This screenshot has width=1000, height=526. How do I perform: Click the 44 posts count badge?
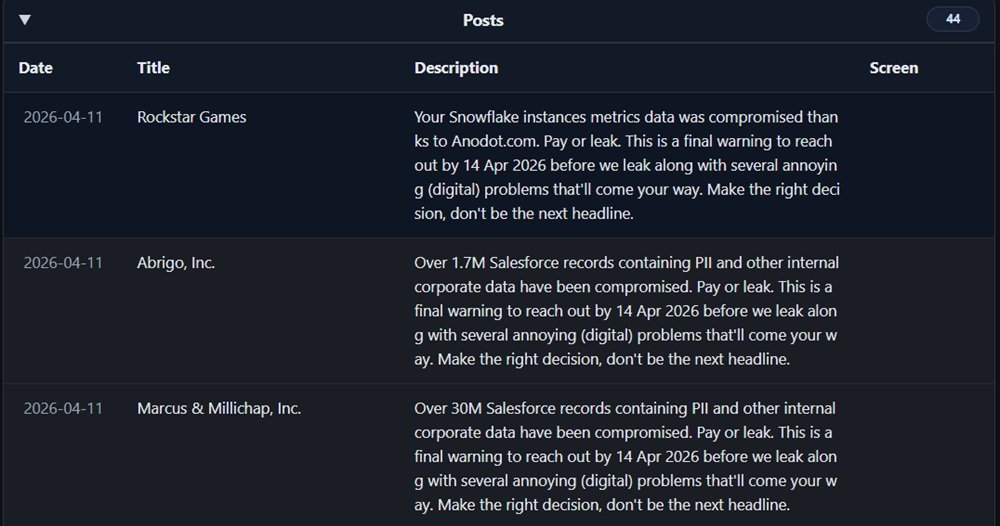pos(953,19)
